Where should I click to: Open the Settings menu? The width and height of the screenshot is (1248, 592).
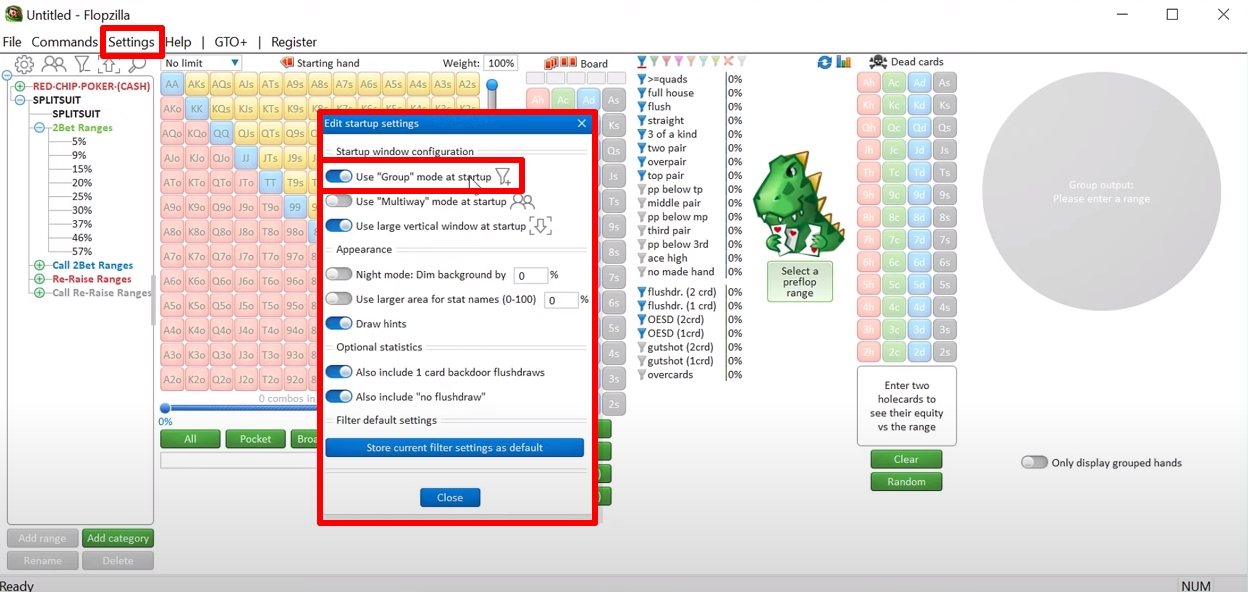coord(132,42)
